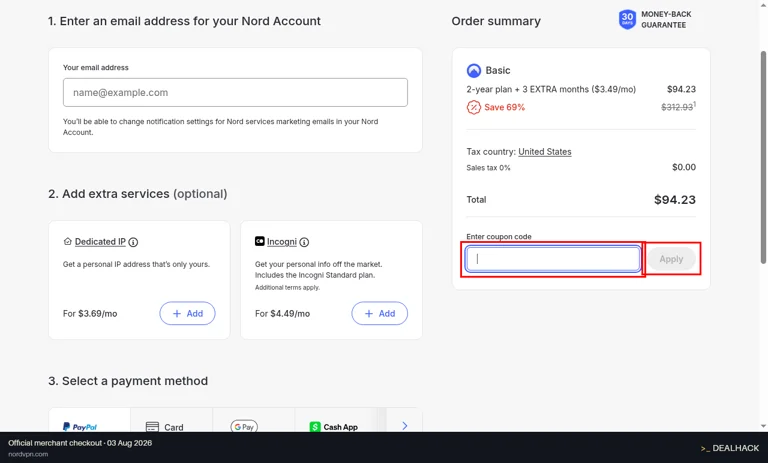Select the Cash App payment tab
Screen dimensions: 768x463
pyautogui.click(x=336, y=420)
